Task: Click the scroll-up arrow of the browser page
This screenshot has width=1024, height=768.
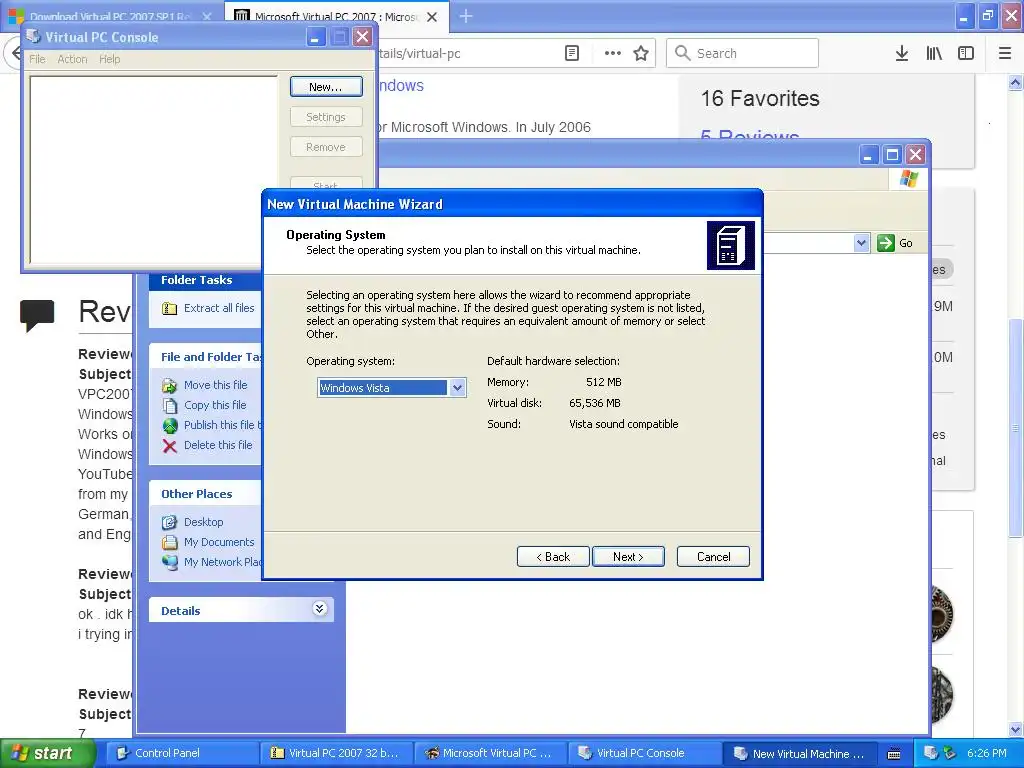Action: [x=1015, y=82]
